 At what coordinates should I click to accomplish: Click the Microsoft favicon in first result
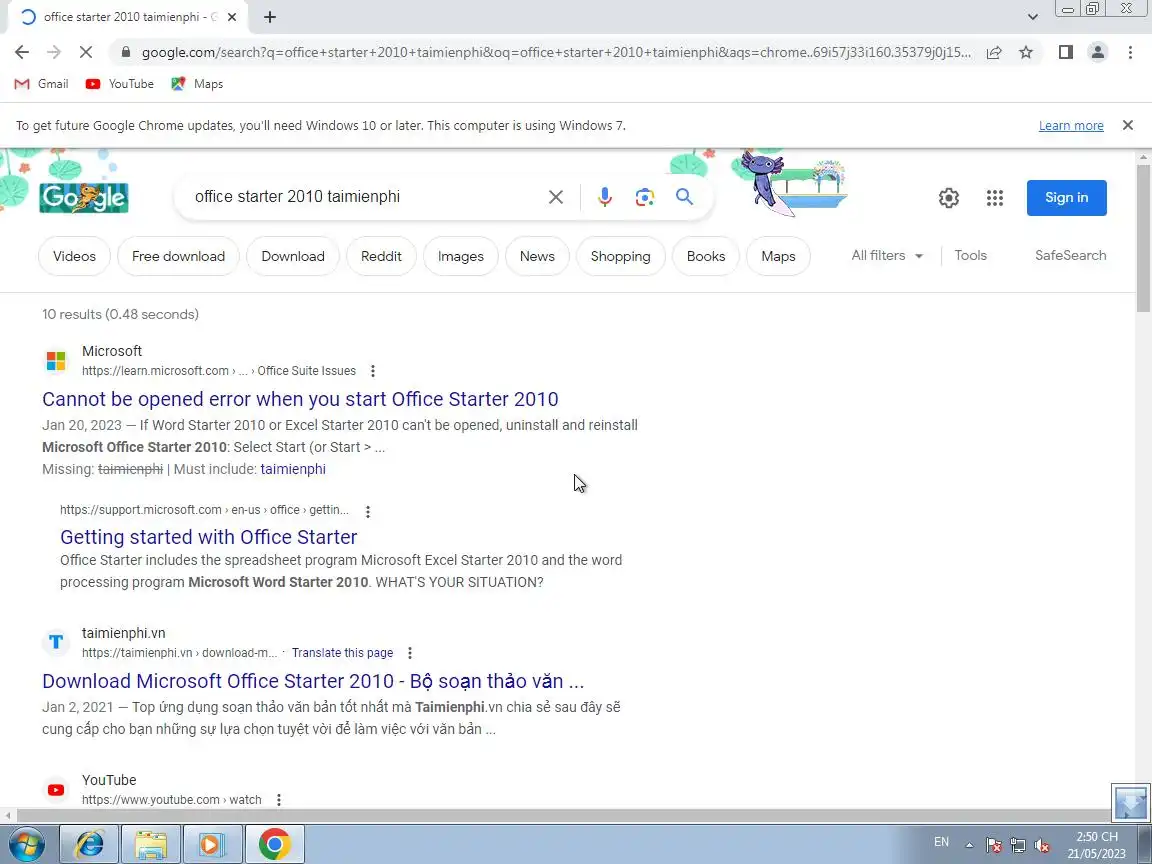point(56,361)
